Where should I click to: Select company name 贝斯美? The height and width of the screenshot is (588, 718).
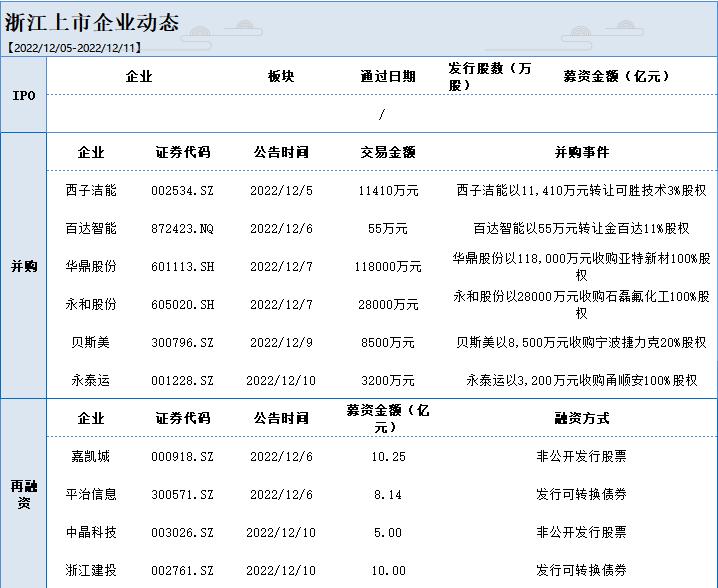tap(91, 342)
